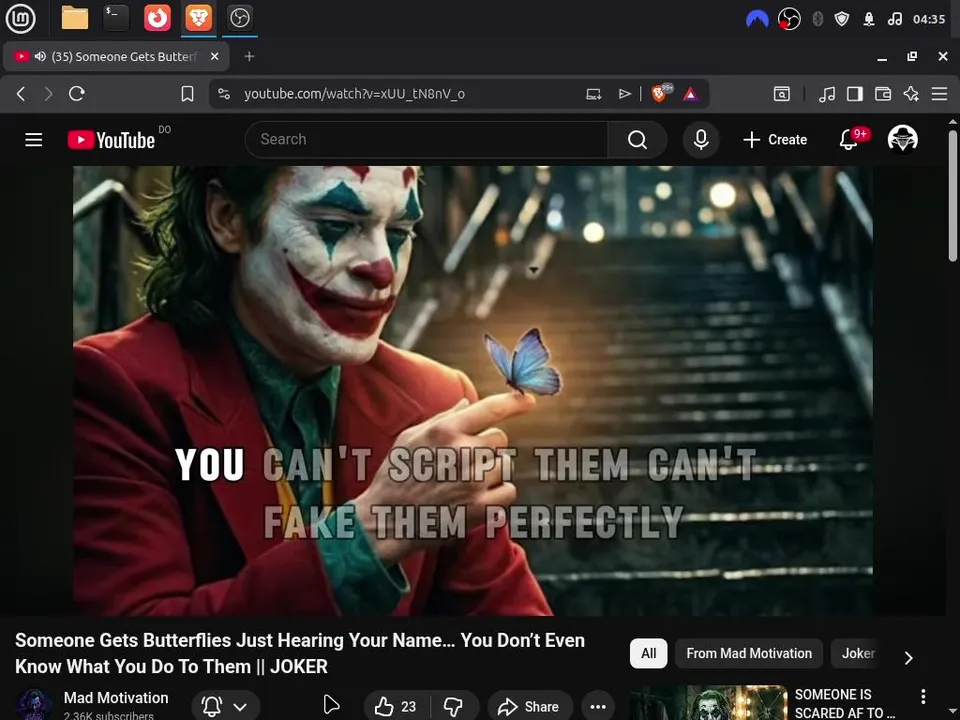This screenshot has height=720, width=960.
Task: Open options for SOMEONE IS SCARED video
Action: pyautogui.click(x=923, y=696)
